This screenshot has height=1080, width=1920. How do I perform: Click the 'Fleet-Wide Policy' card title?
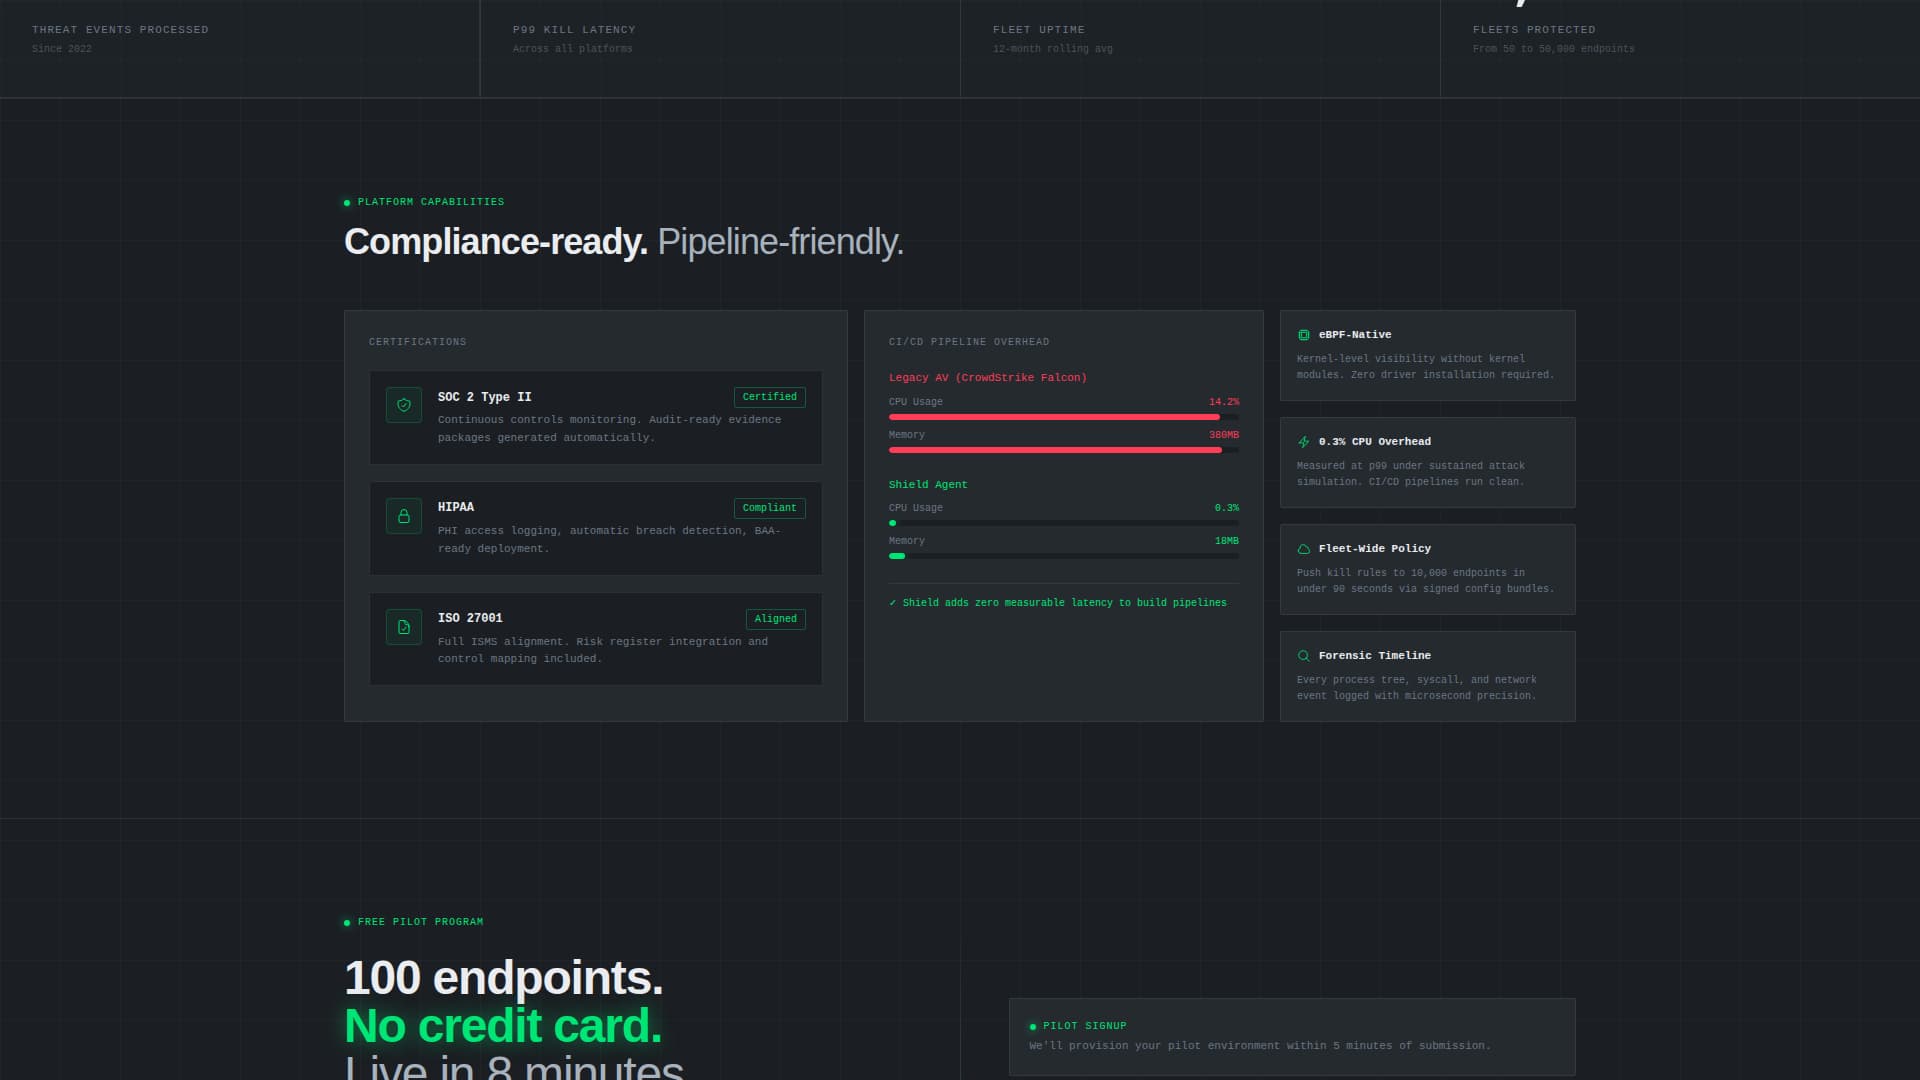[x=1375, y=549]
